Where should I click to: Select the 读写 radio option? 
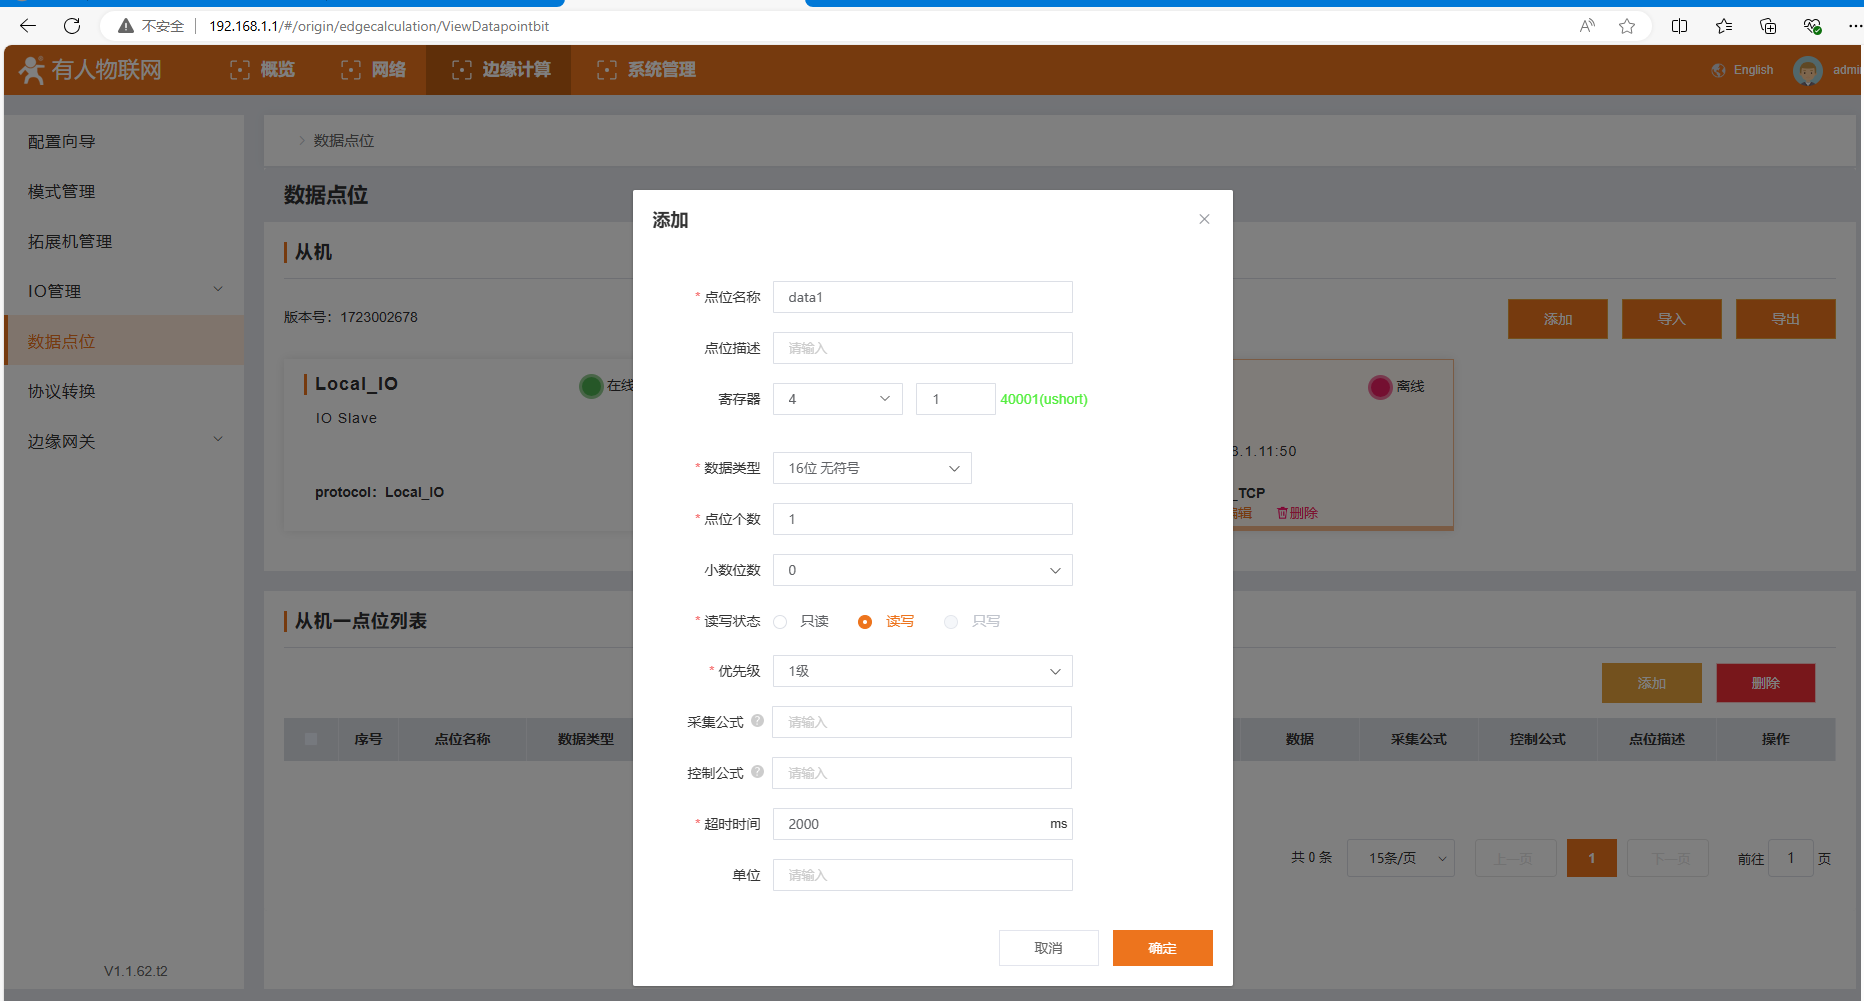[x=865, y=622]
